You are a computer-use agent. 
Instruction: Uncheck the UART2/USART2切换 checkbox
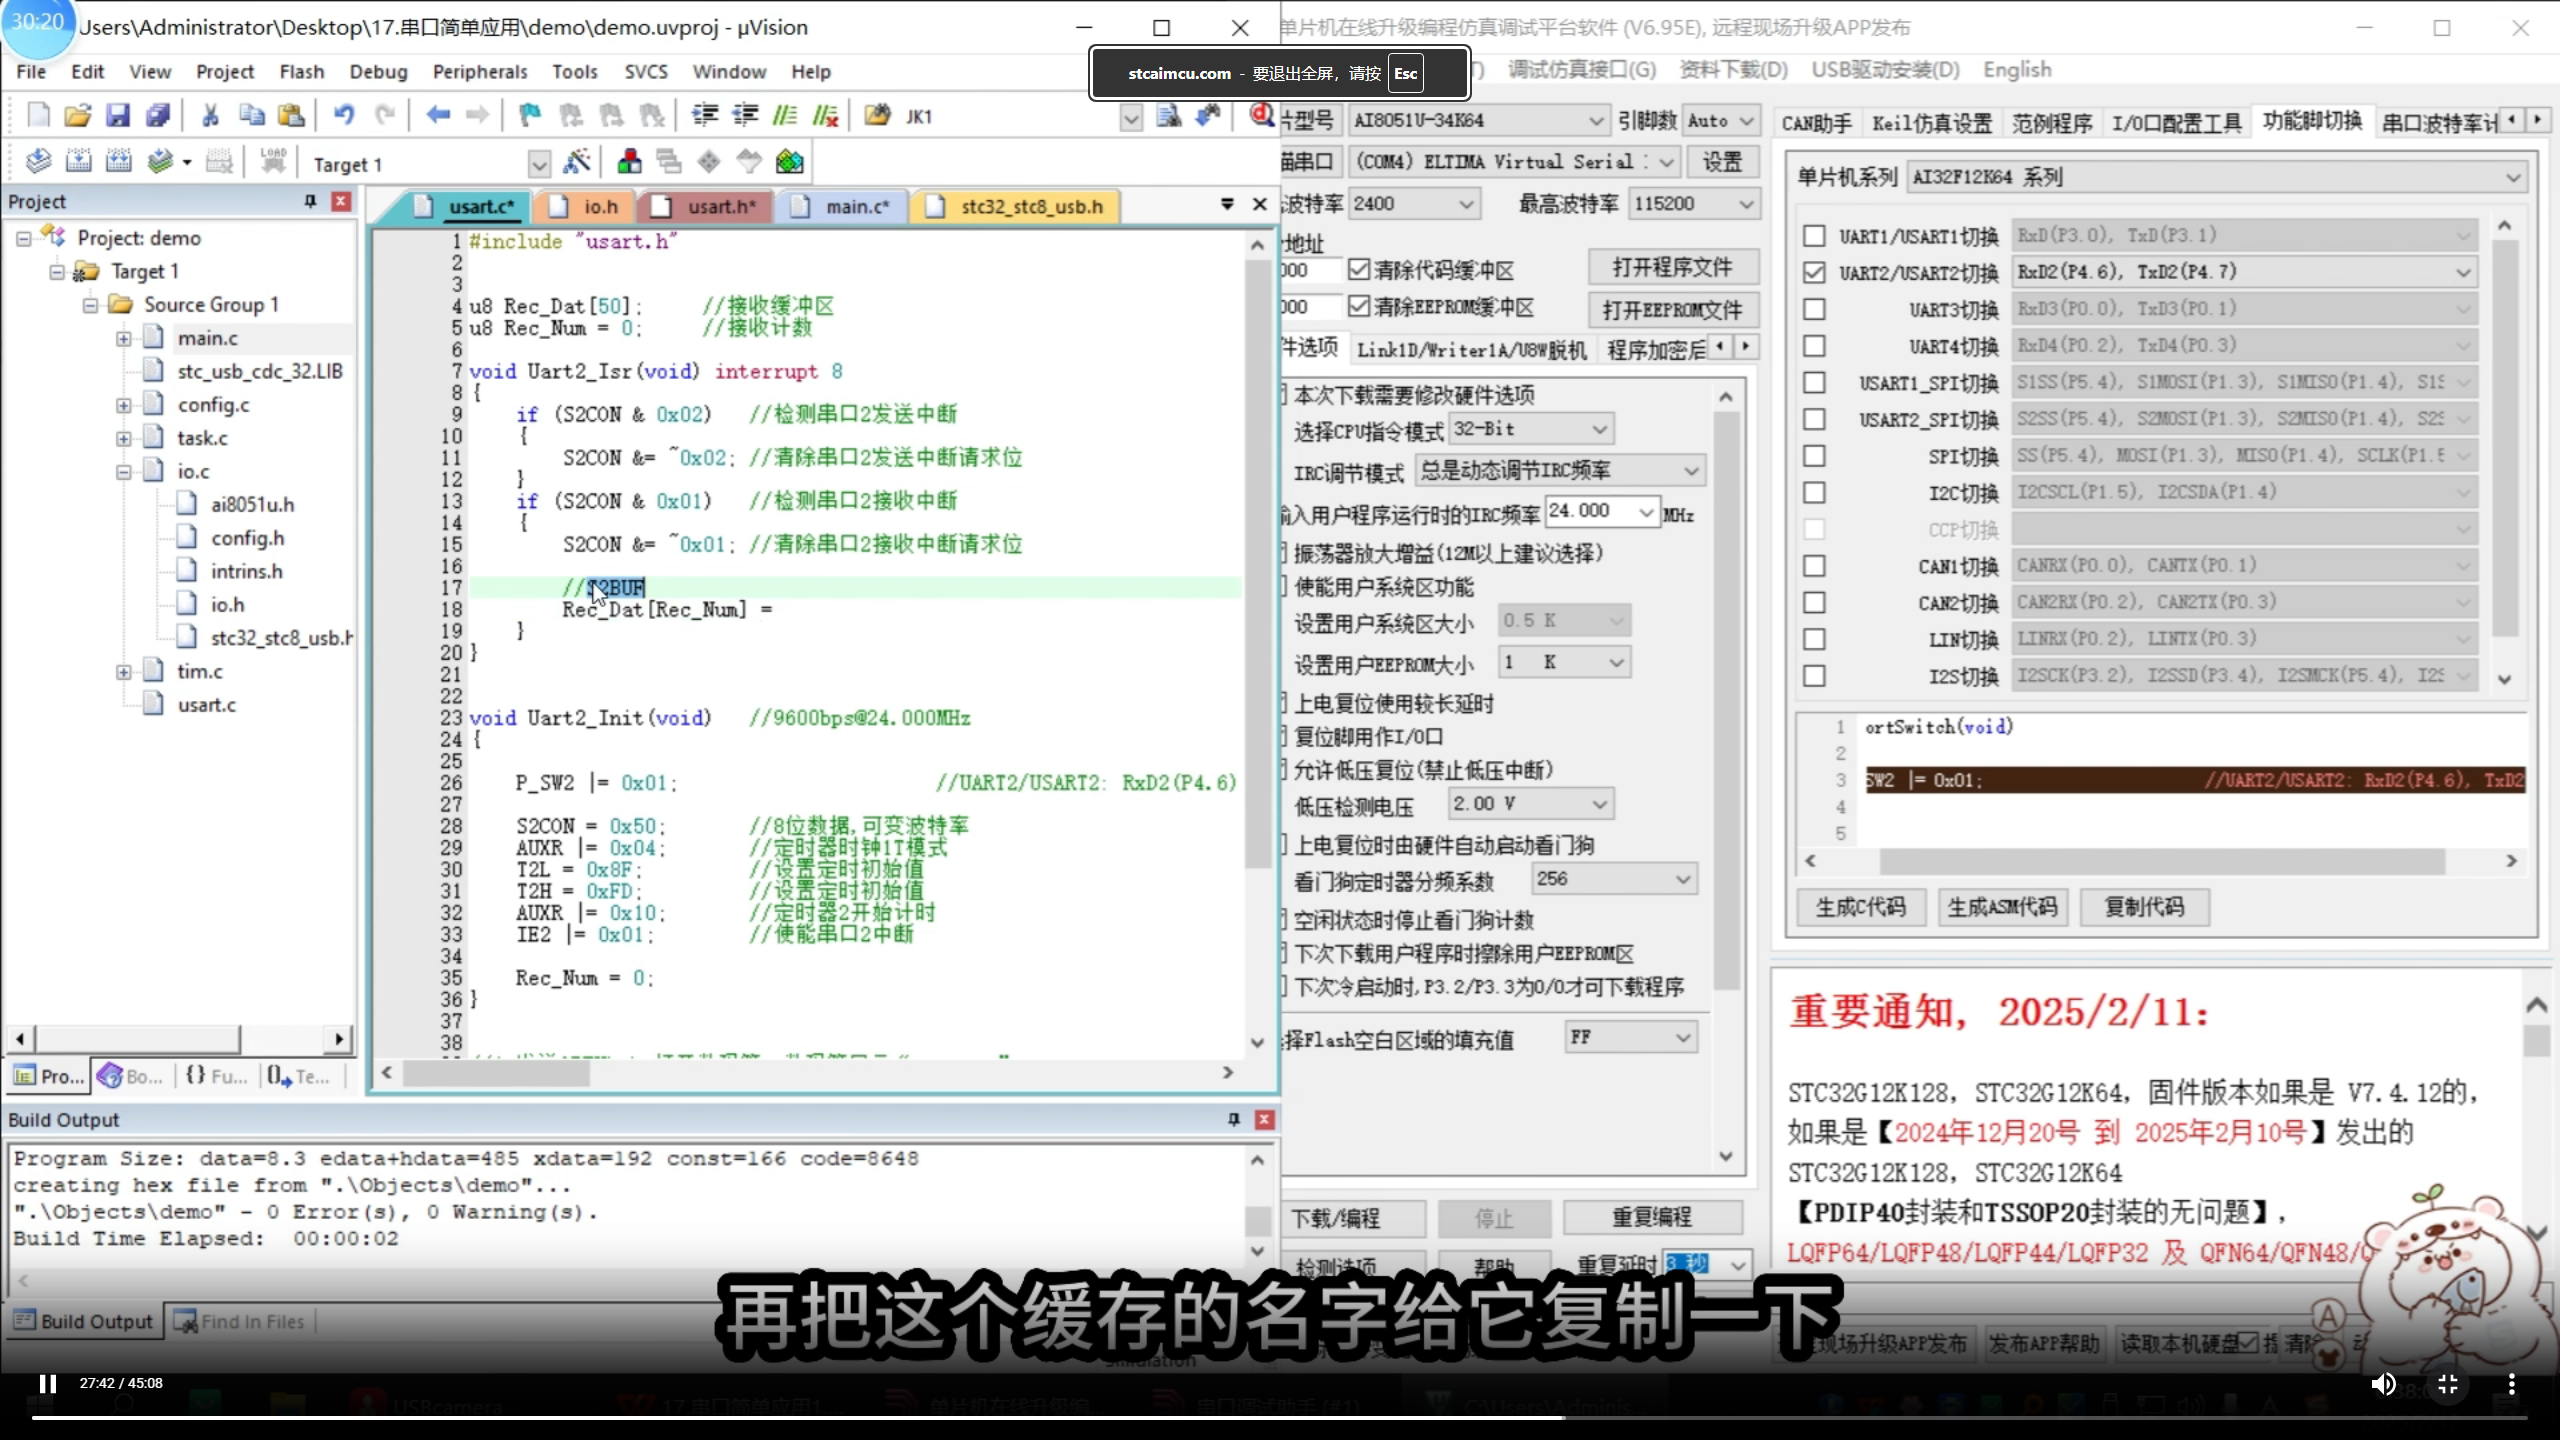[x=1814, y=271]
